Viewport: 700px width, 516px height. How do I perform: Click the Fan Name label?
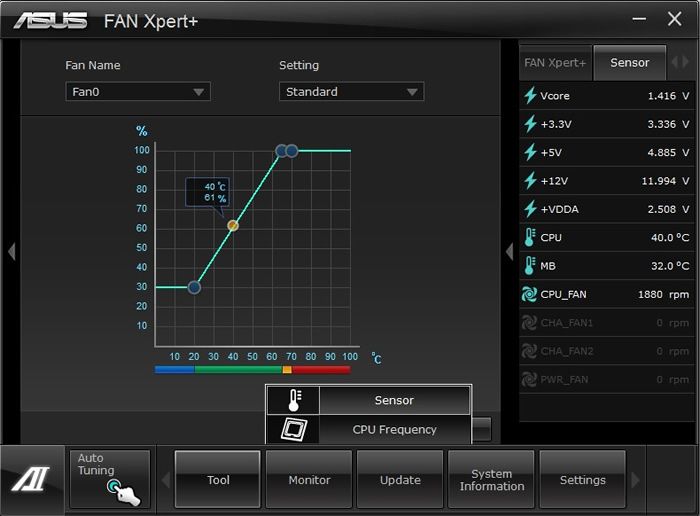pos(93,65)
